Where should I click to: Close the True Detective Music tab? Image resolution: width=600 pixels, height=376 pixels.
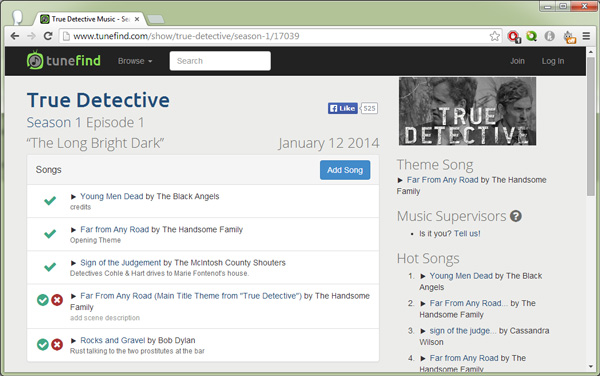137,19
